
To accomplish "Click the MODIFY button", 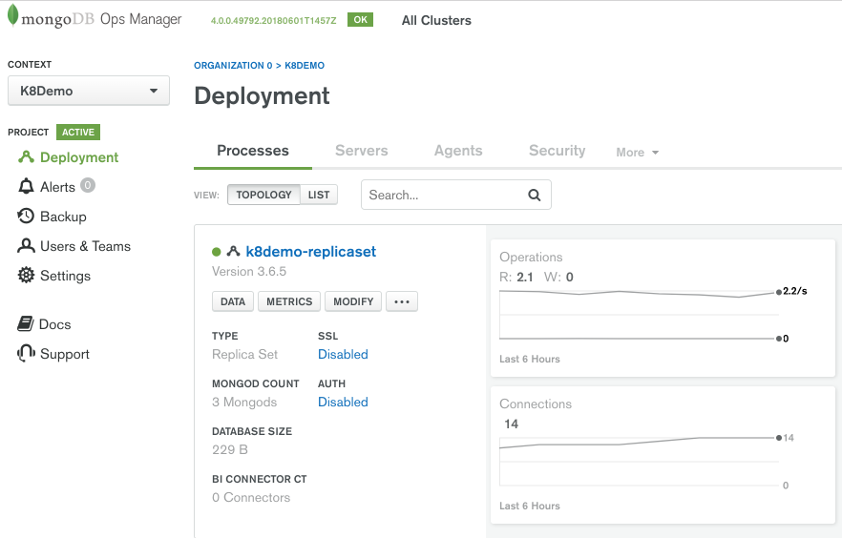I will tap(353, 301).
